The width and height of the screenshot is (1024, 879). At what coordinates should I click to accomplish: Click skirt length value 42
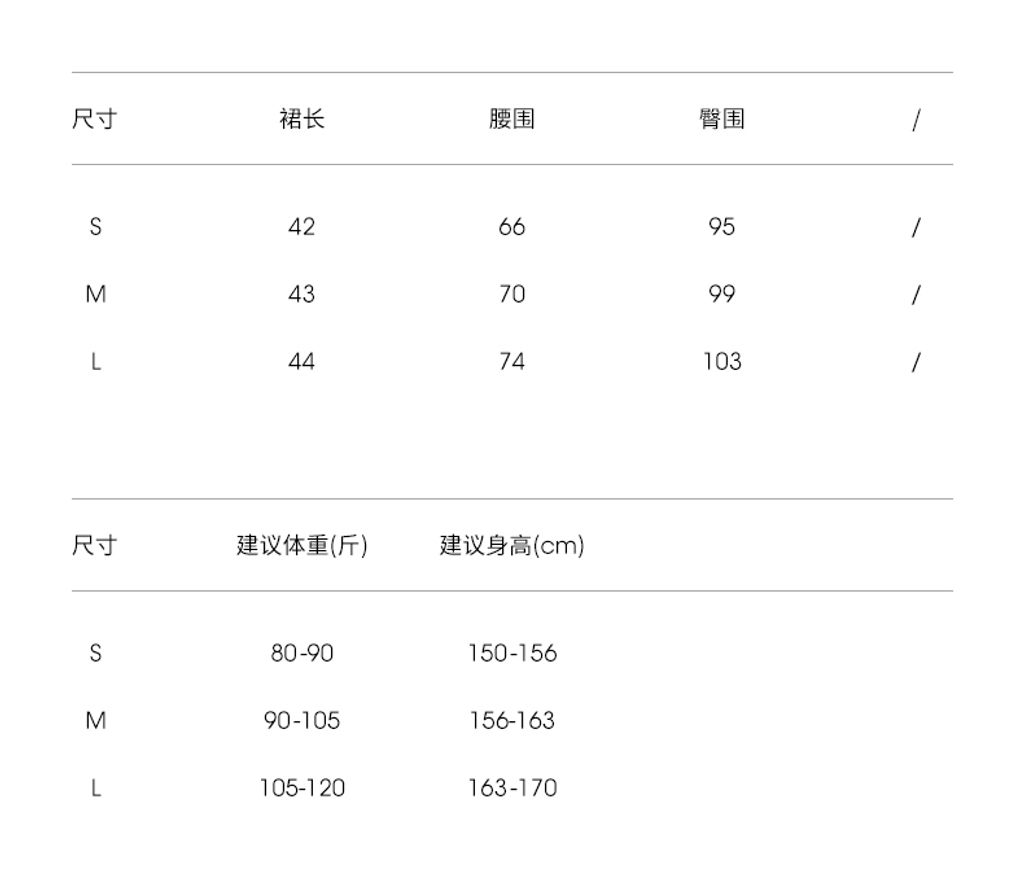click(301, 227)
